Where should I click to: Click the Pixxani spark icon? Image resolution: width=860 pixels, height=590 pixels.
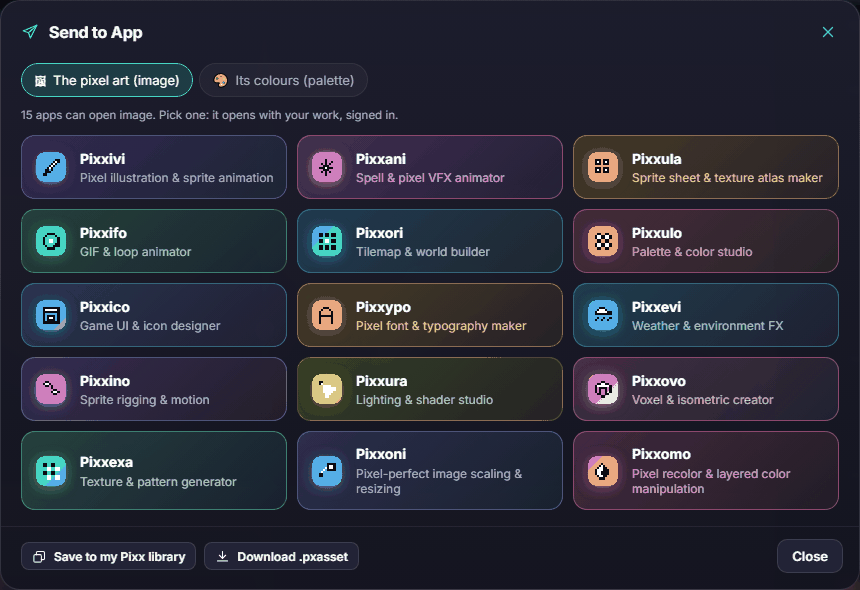[327, 167]
